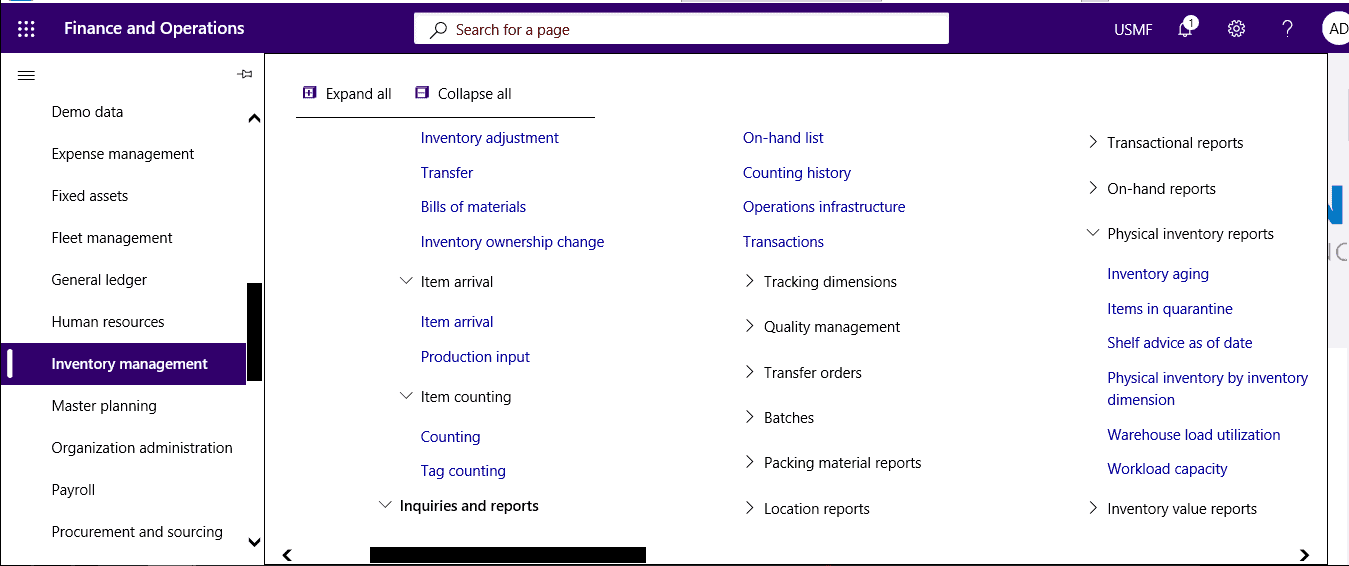Select General ledger module in sidebar
1349x566 pixels.
pos(99,280)
